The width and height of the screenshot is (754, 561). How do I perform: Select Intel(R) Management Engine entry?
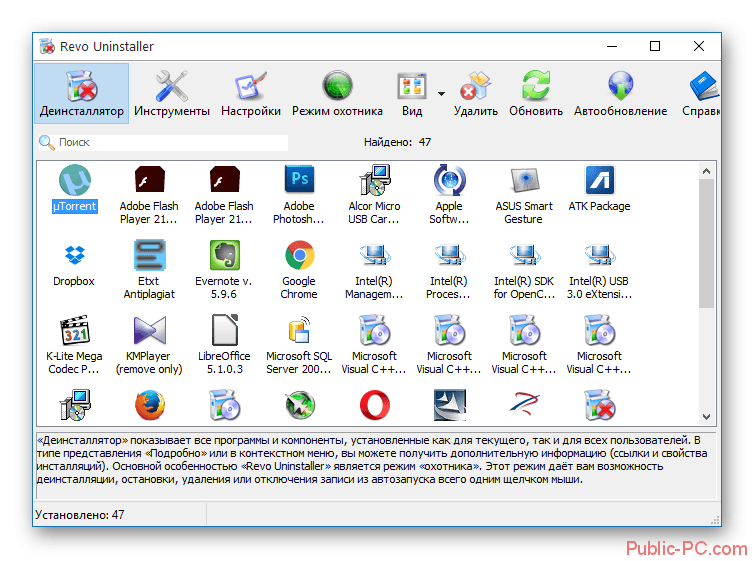point(374,270)
